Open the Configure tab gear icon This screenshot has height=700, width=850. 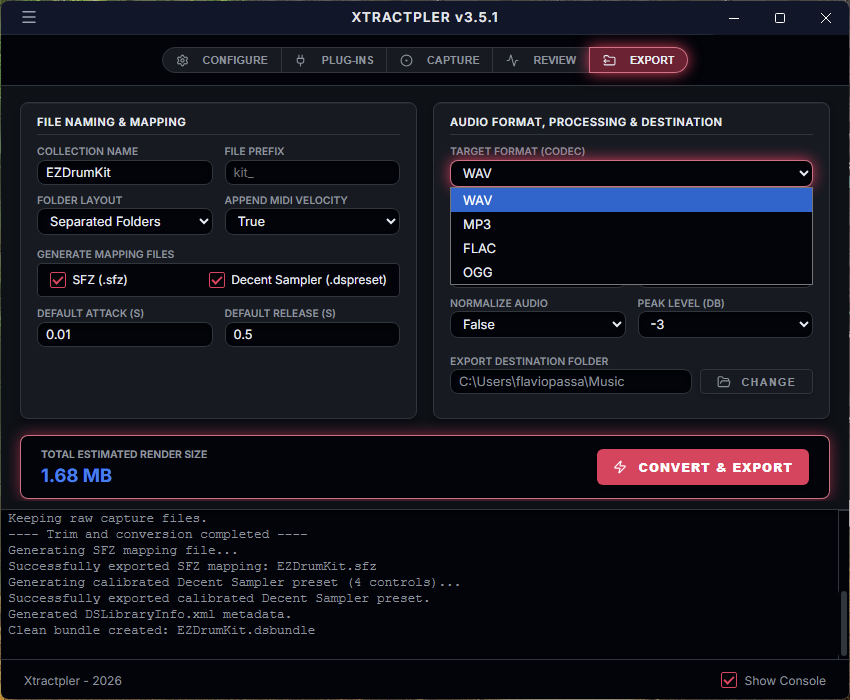point(183,60)
